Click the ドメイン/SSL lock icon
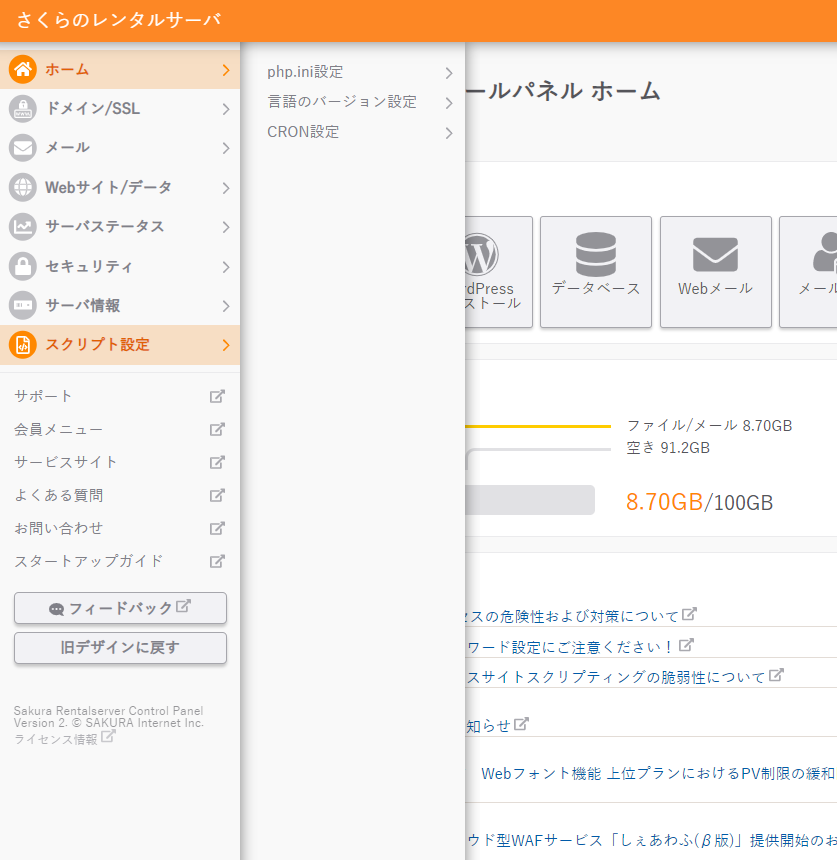The image size is (837, 860). click(22, 109)
